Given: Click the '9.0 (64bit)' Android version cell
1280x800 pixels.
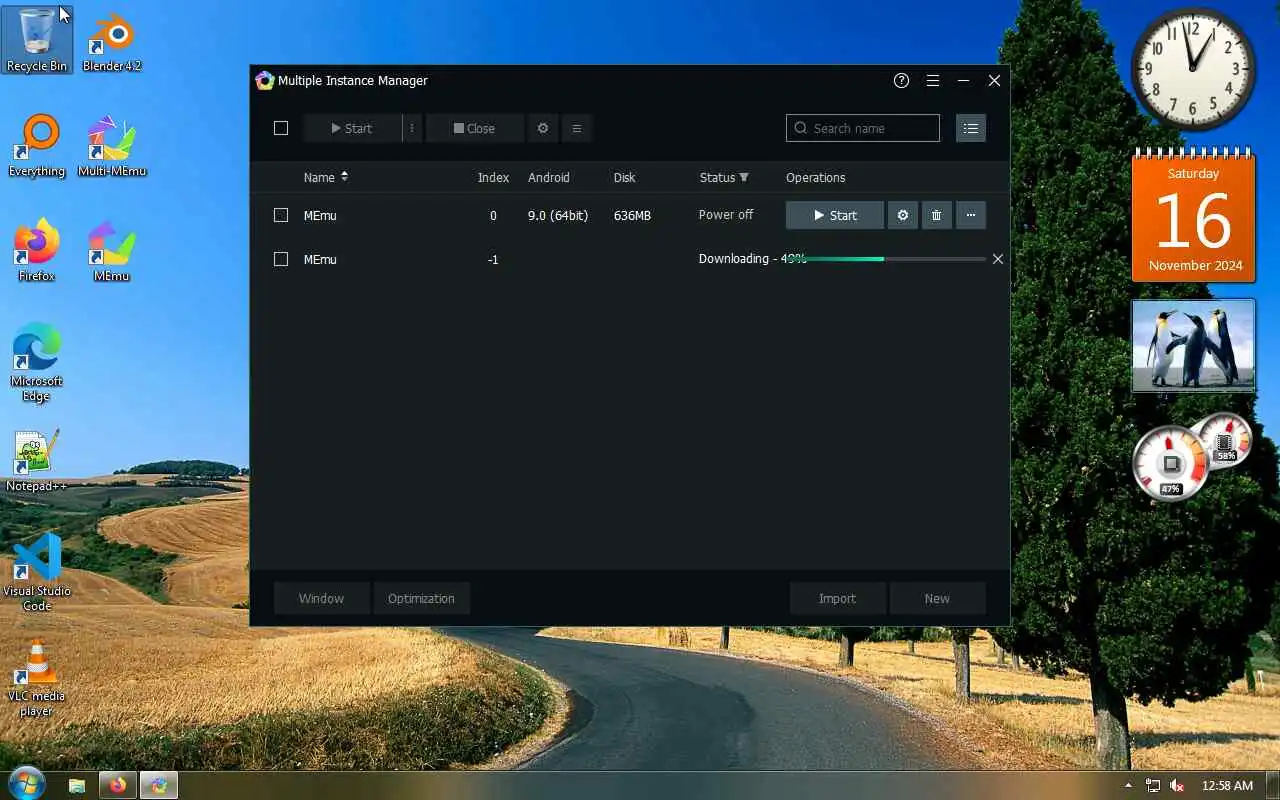Looking at the screenshot, I should pos(558,215).
